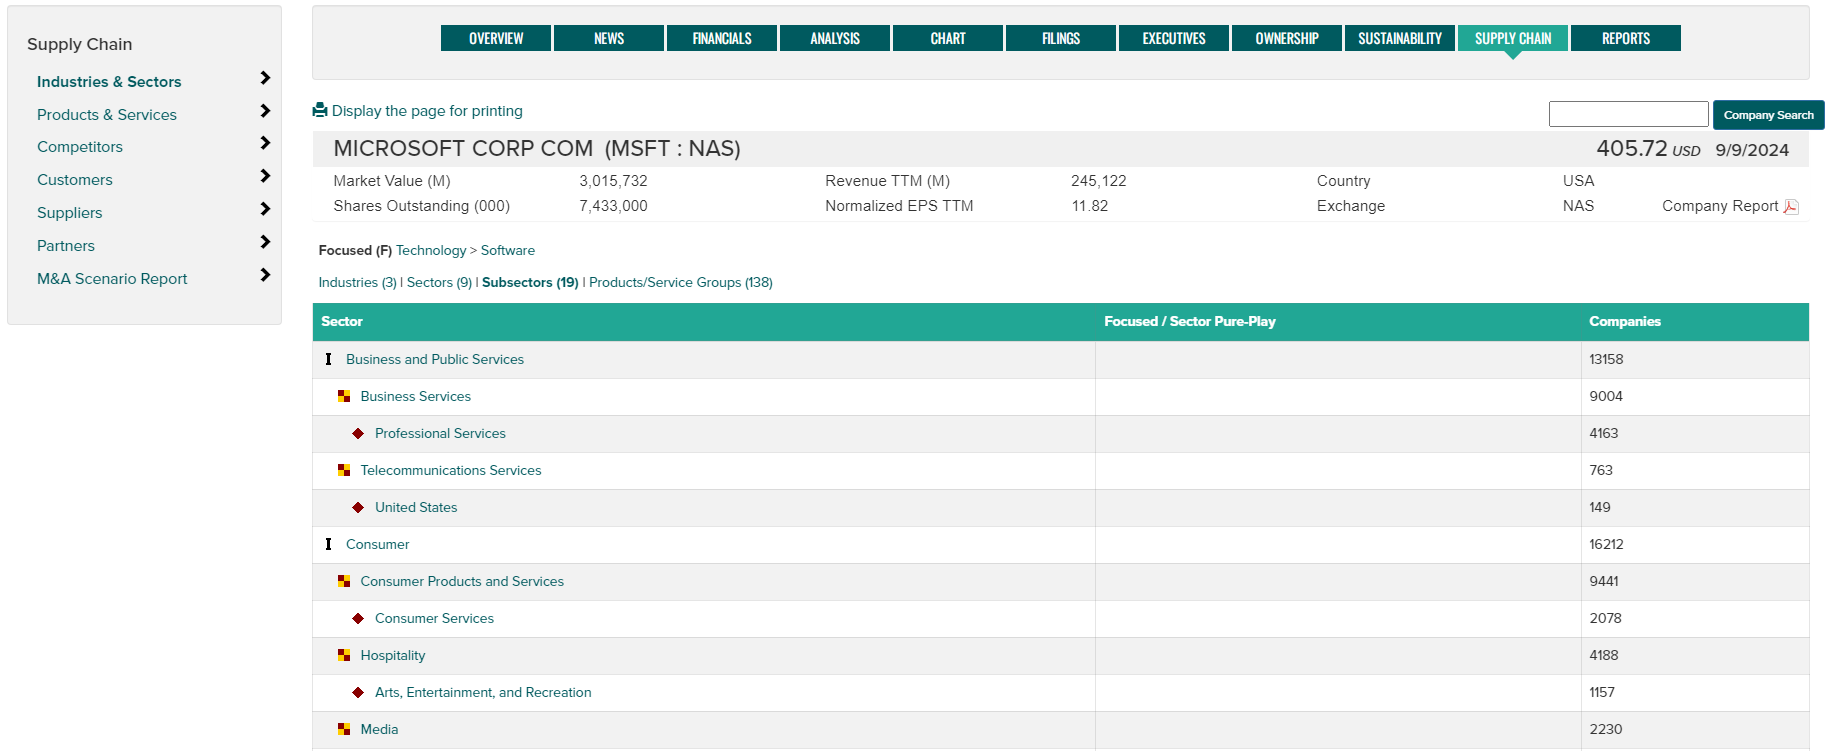The height and width of the screenshot is (751, 1838).
Task: Expand the Industries & Sectors chevron
Action: [x=265, y=78]
